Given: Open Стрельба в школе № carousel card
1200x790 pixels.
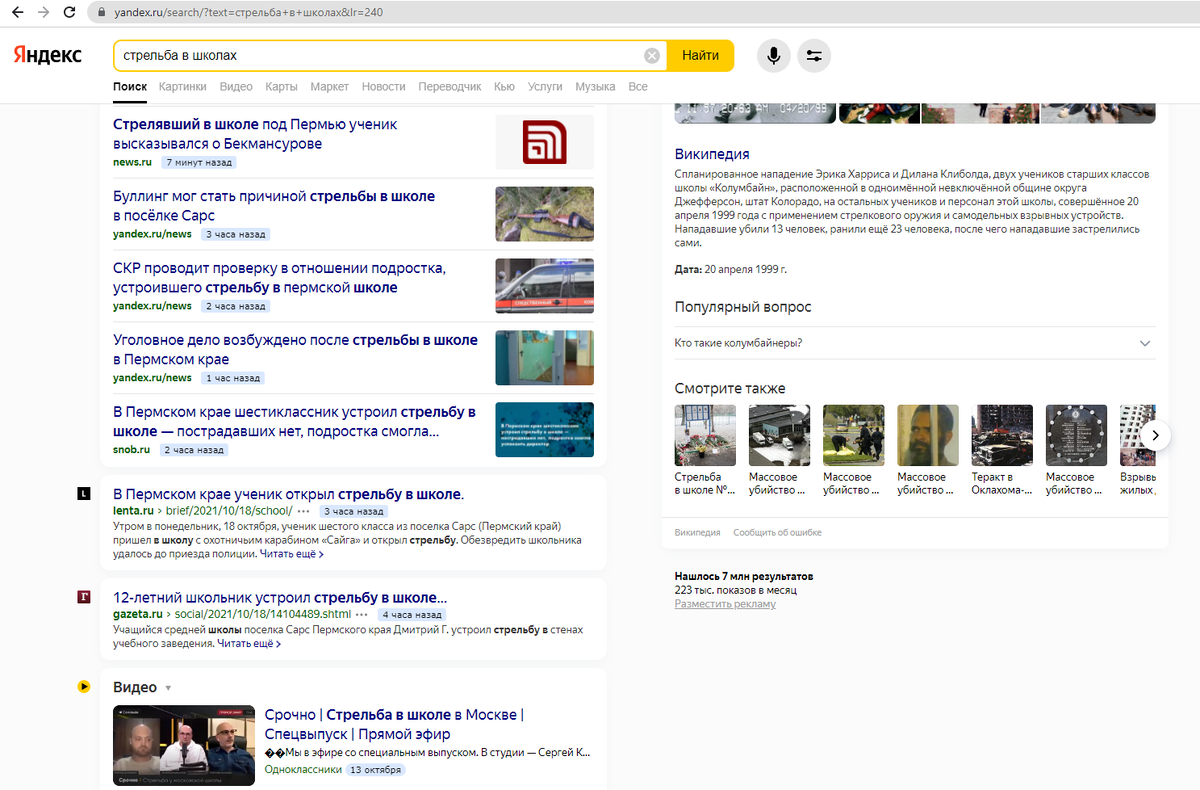Looking at the screenshot, I should (x=705, y=450).
